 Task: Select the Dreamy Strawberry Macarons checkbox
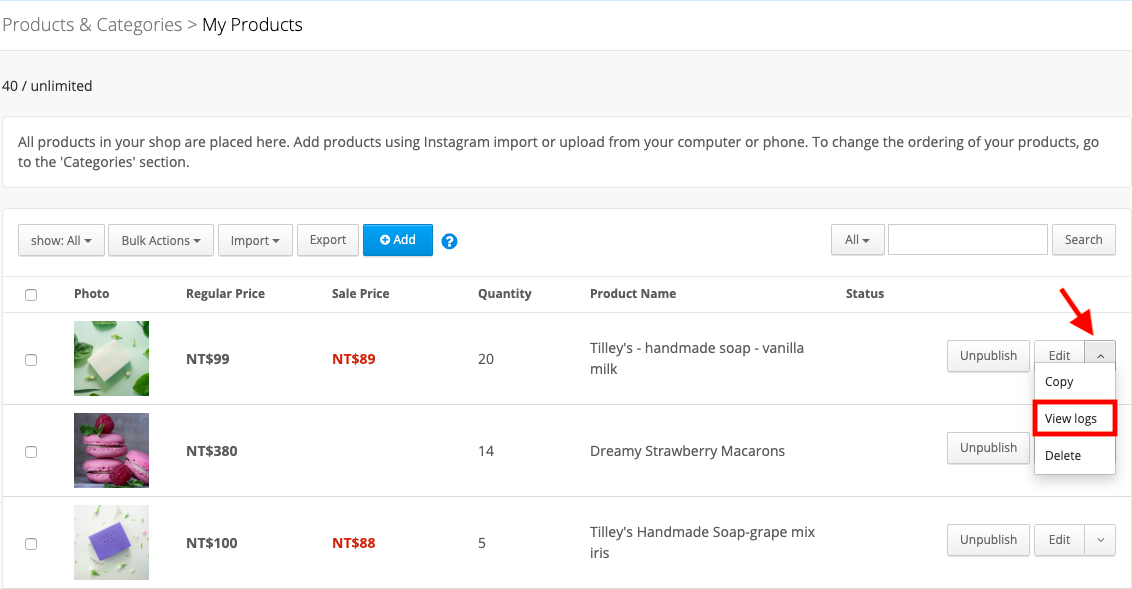pyautogui.click(x=31, y=452)
